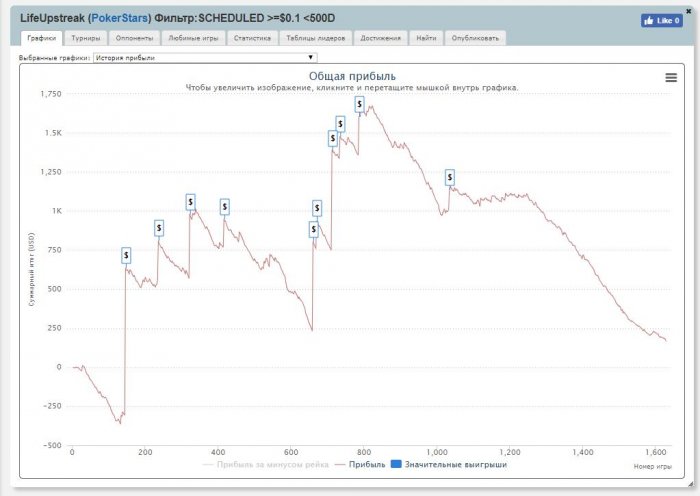This screenshot has height=496, width=700.
Task: Click the $ flag near game 1,035
Action: point(450,178)
